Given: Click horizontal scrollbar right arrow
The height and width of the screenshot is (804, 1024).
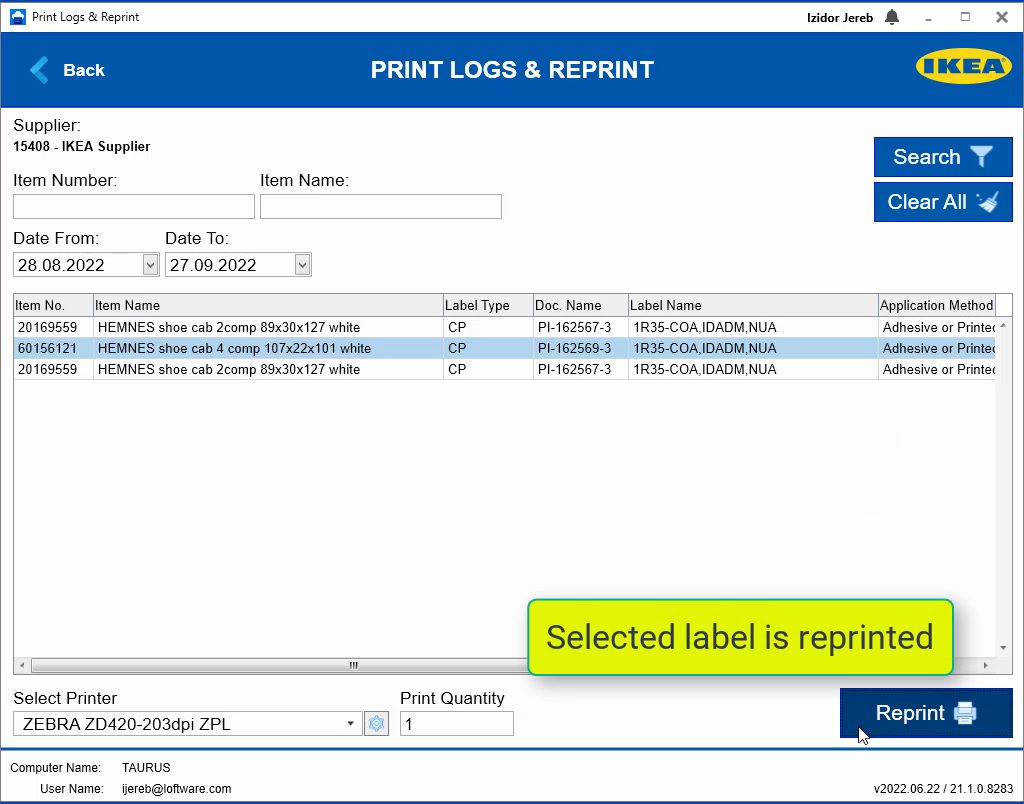Looking at the screenshot, I should (x=985, y=666).
